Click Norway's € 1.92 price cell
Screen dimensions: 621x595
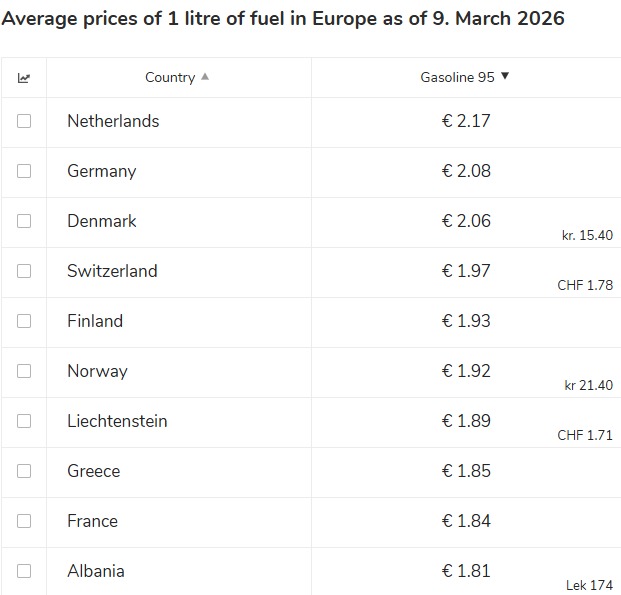click(x=466, y=371)
